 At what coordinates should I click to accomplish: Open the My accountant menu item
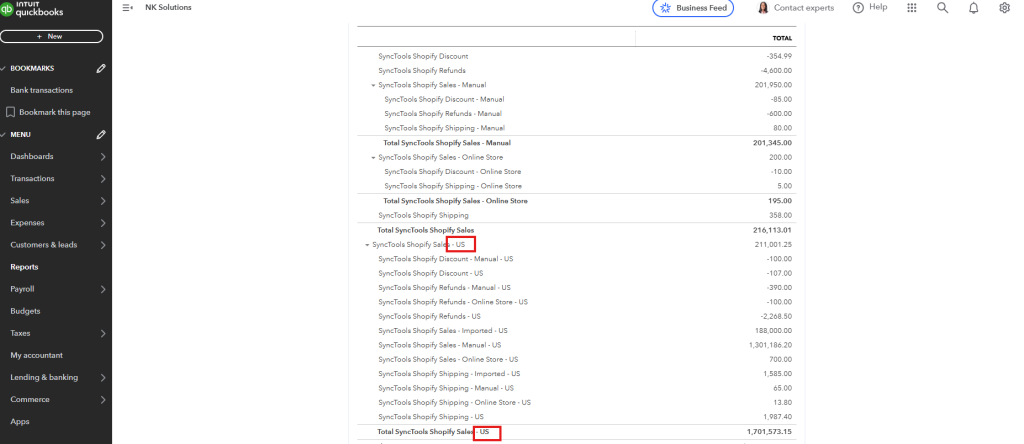pyautogui.click(x=37, y=355)
